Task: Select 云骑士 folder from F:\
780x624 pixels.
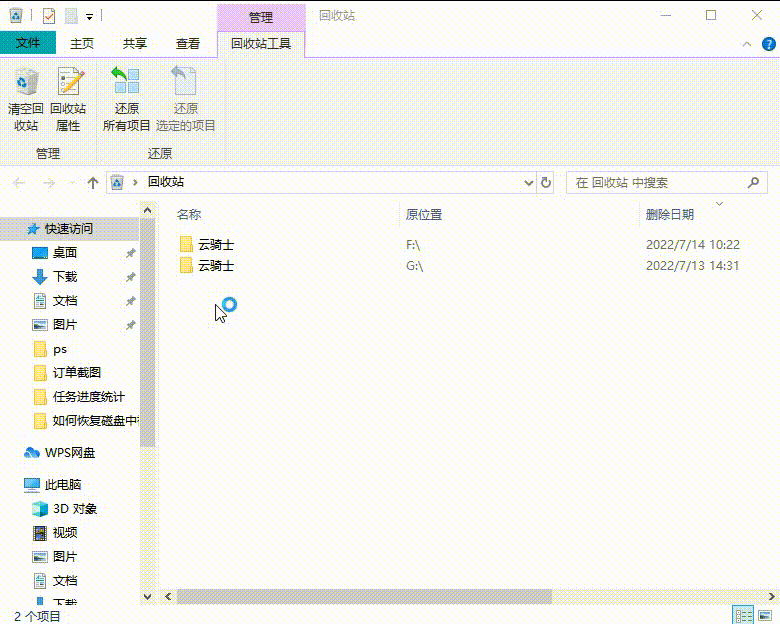Action: (206, 244)
